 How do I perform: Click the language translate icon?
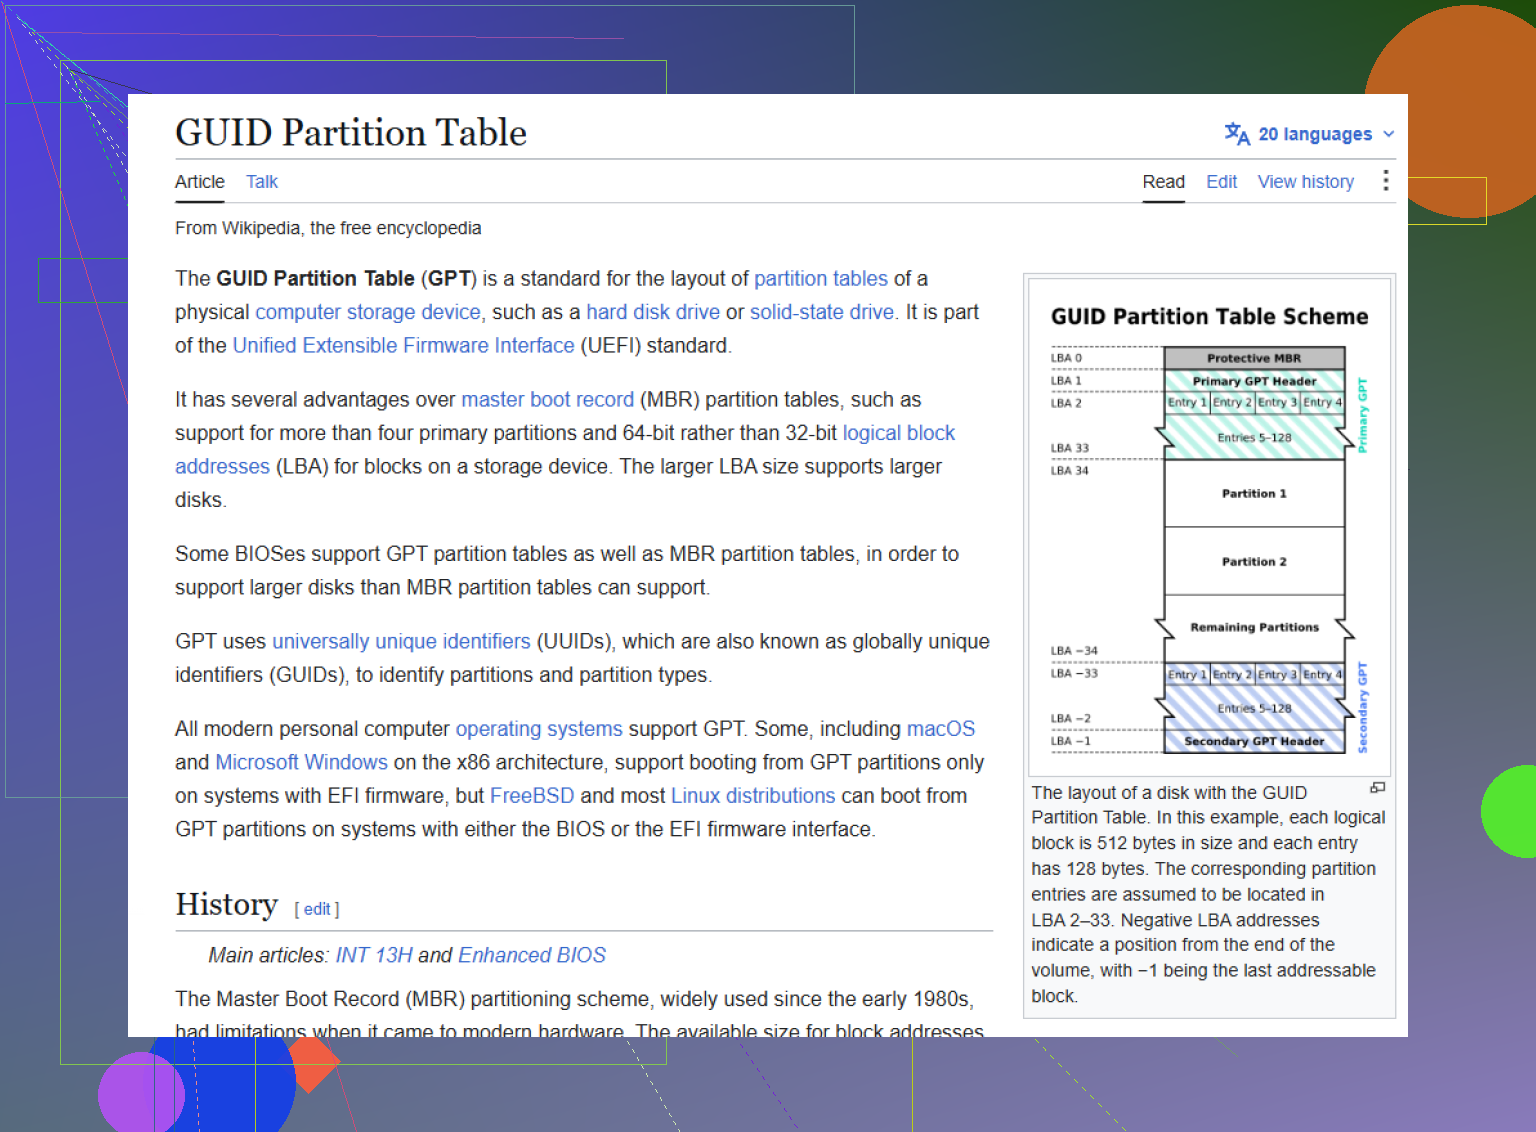pos(1237,134)
